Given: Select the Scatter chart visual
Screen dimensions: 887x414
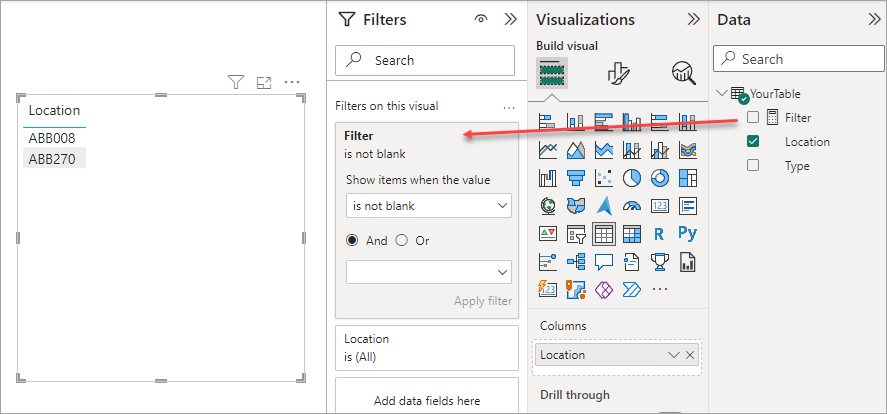Looking at the screenshot, I should pos(604,178).
